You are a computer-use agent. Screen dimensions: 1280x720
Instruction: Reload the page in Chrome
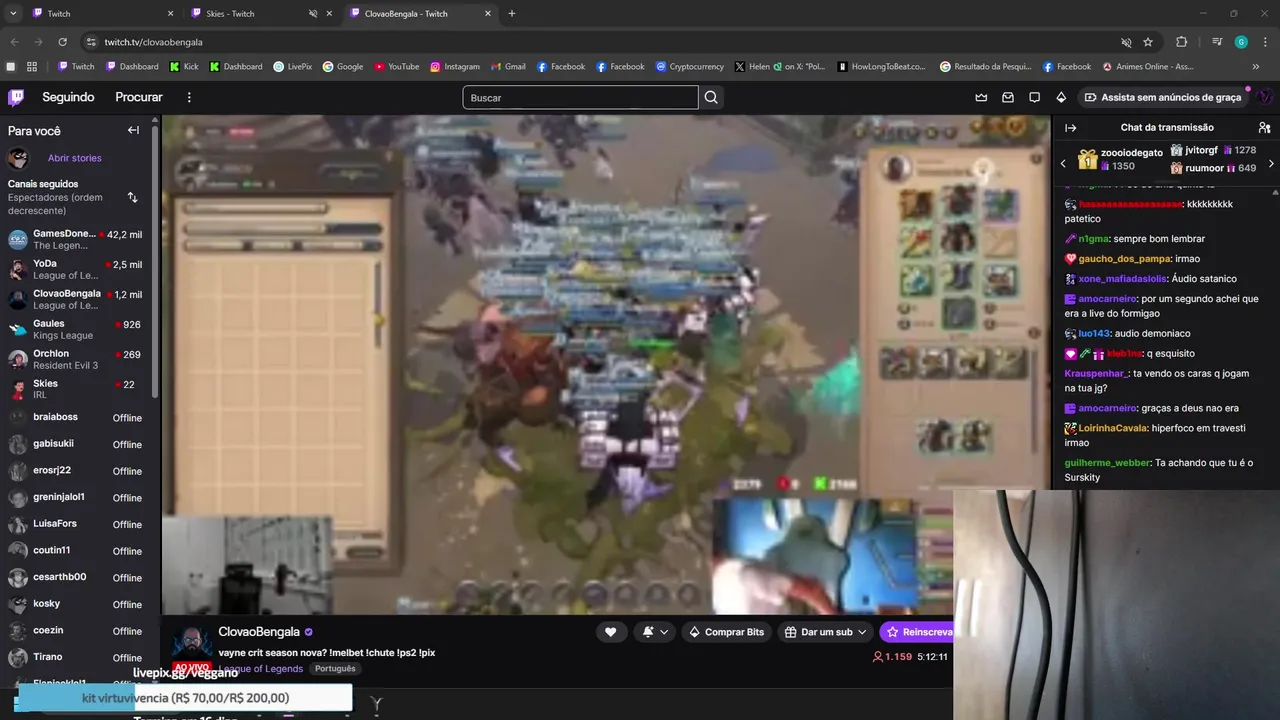[62, 42]
